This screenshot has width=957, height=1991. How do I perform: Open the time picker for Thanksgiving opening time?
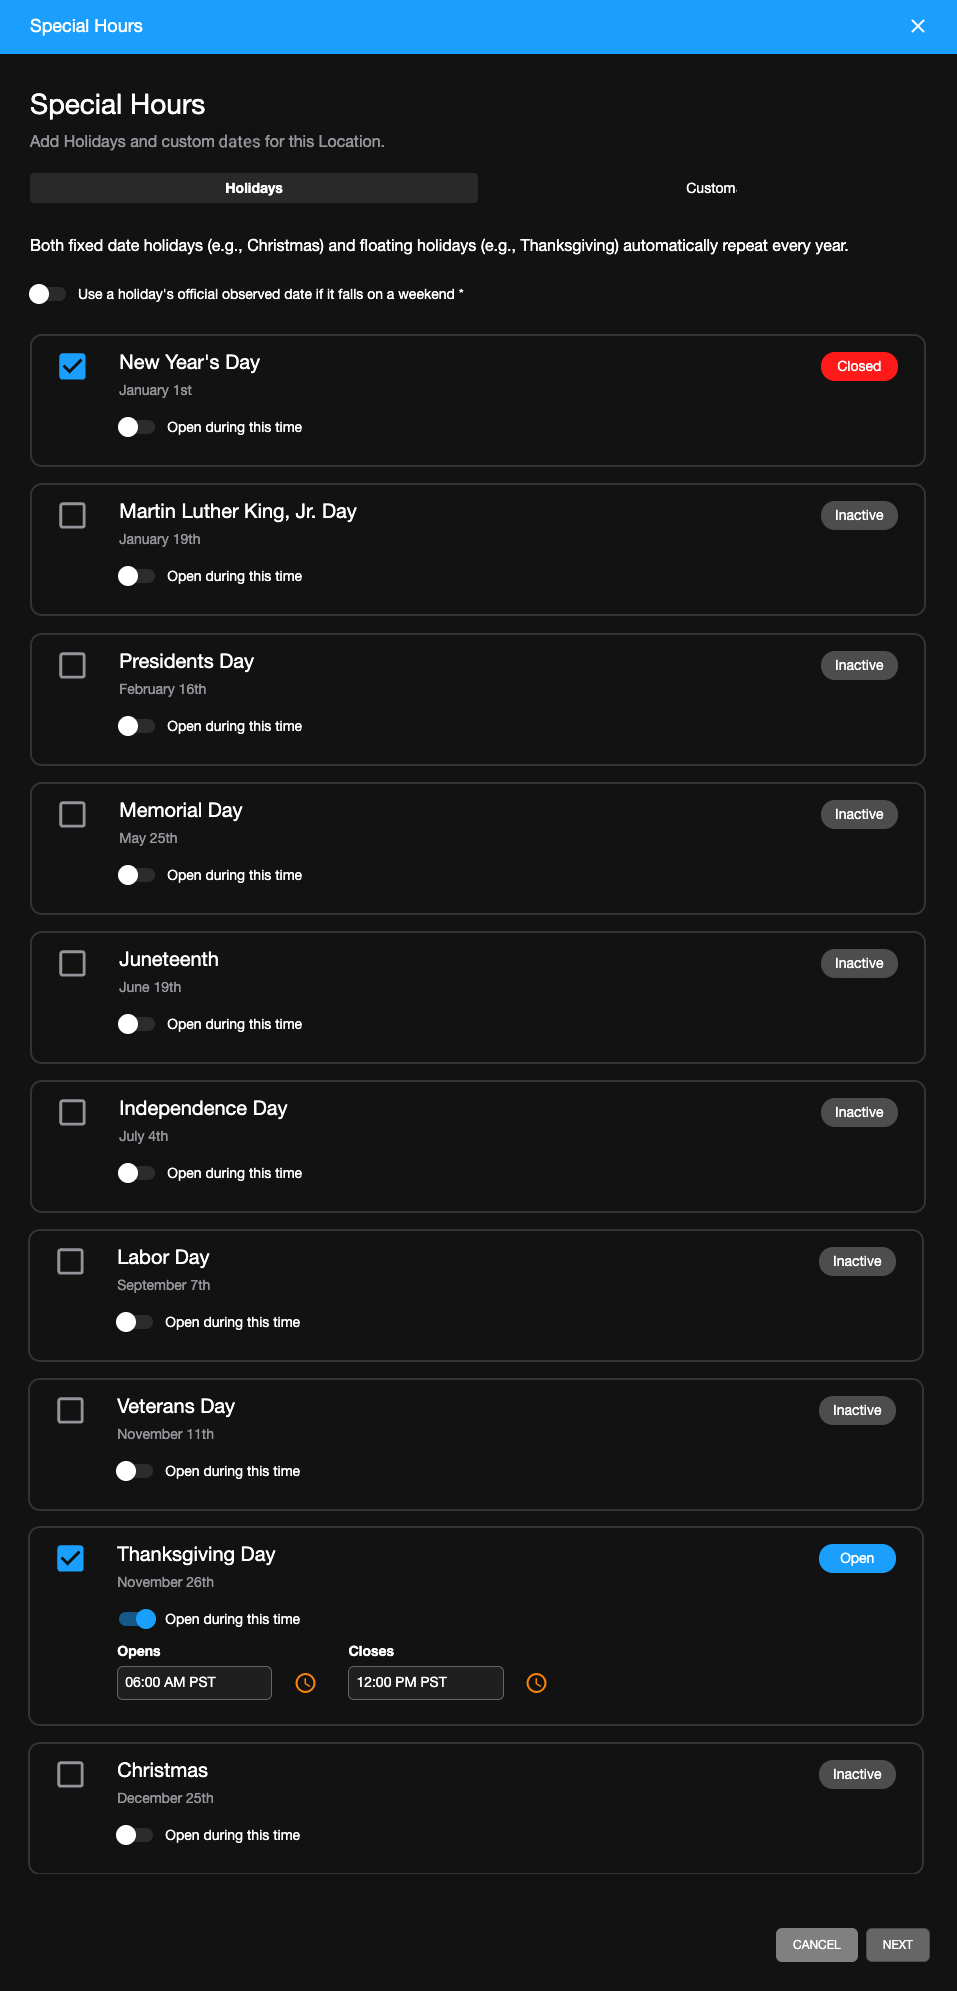pyautogui.click(x=305, y=1682)
